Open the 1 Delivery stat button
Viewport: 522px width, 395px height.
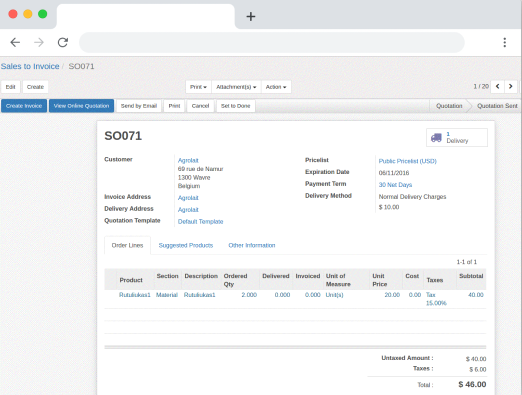(457, 137)
